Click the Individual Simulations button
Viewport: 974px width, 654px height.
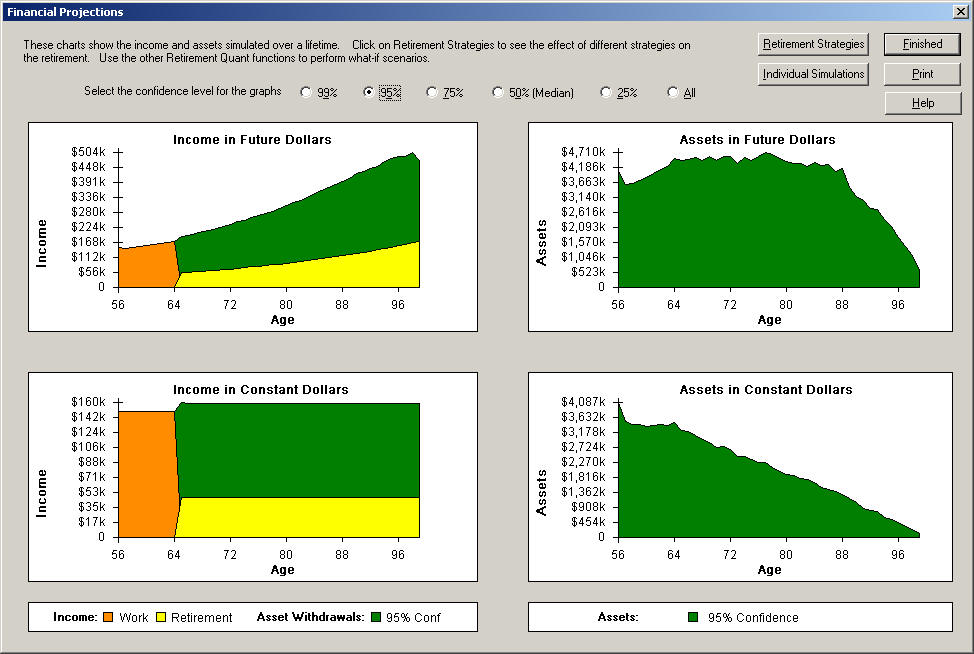click(813, 74)
